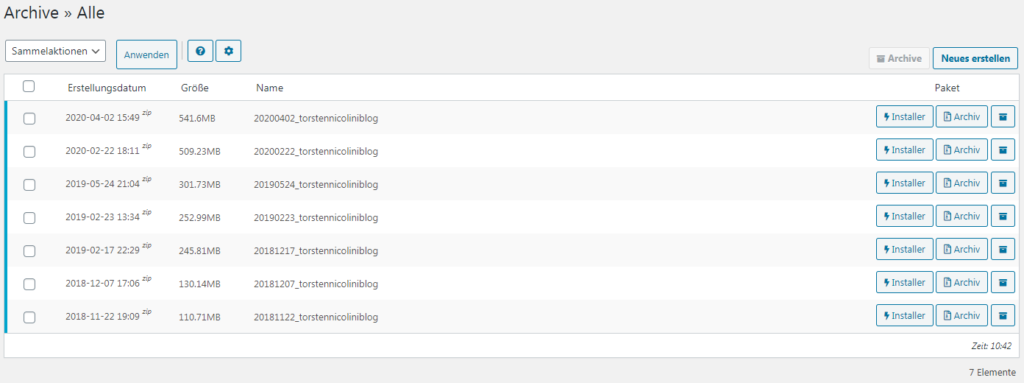Viewport: 1024px width, 383px height.
Task: Click the Anwenden button
Action: tap(147, 55)
